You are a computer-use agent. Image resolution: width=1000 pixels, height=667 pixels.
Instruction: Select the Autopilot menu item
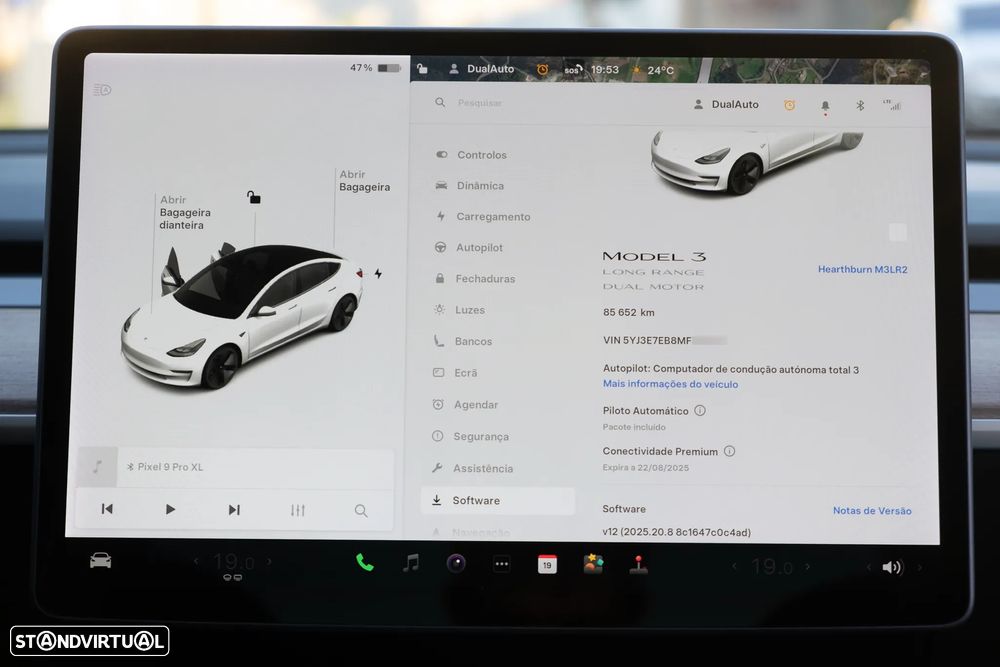469,247
